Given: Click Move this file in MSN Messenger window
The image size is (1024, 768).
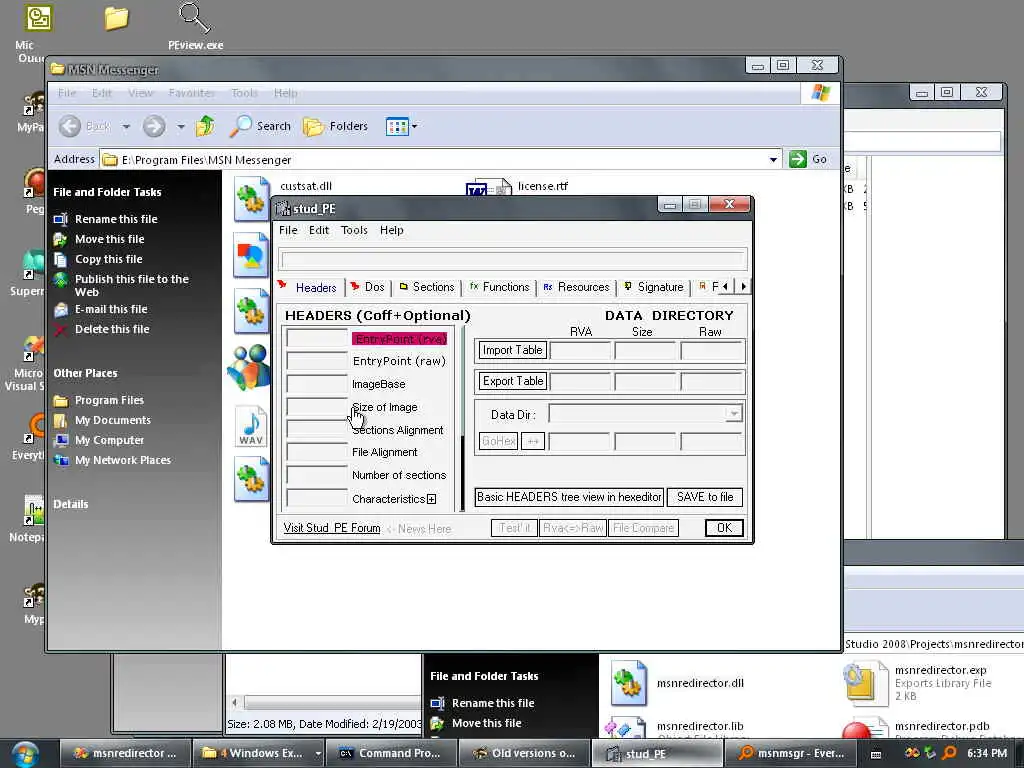Looking at the screenshot, I should click(109, 239).
